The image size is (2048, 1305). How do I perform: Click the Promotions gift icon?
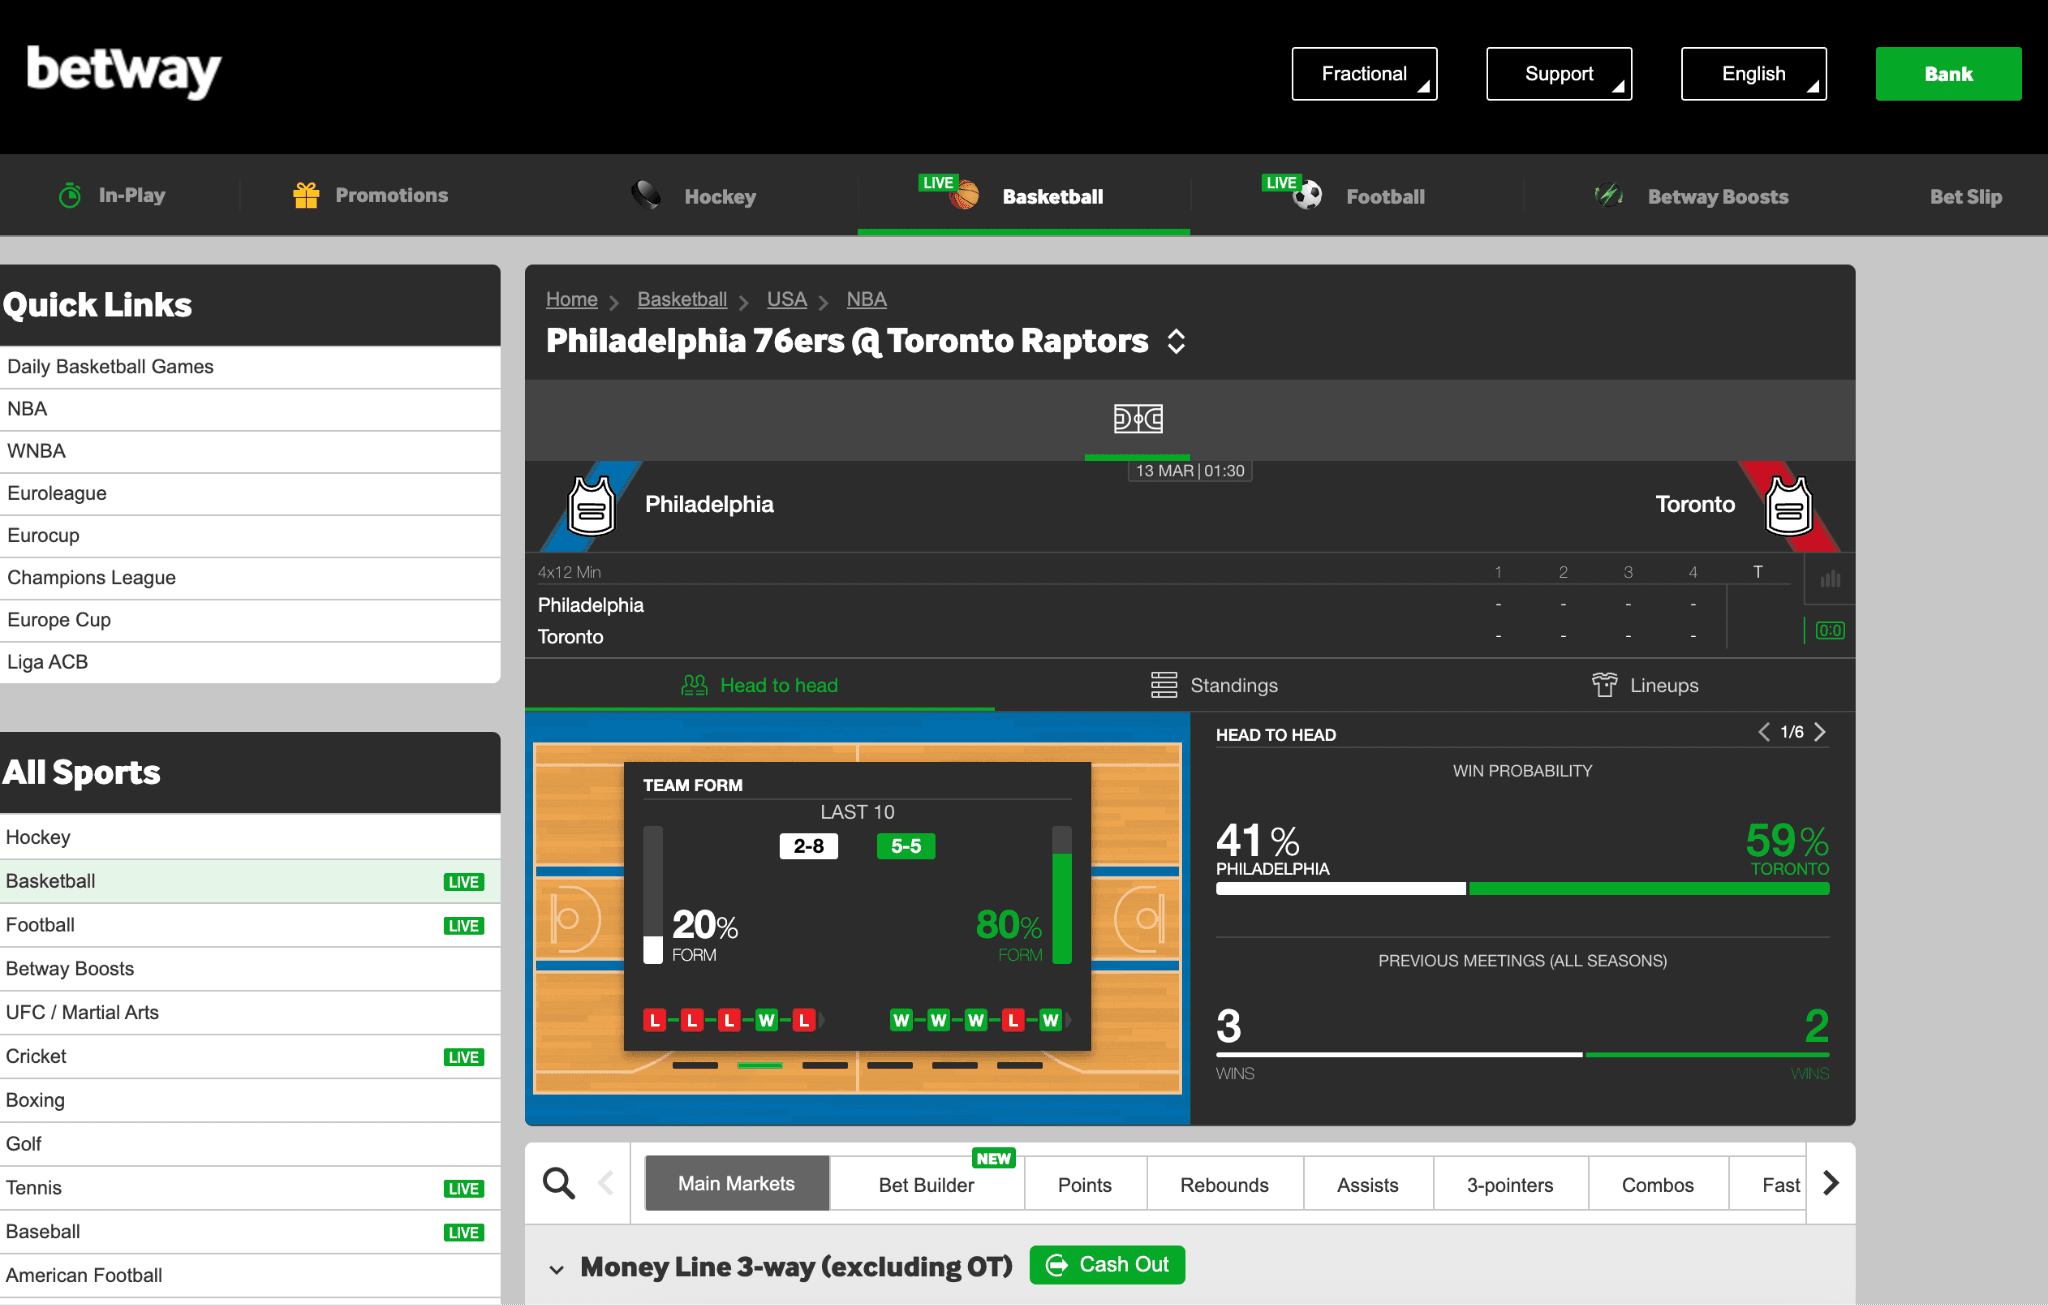[306, 194]
